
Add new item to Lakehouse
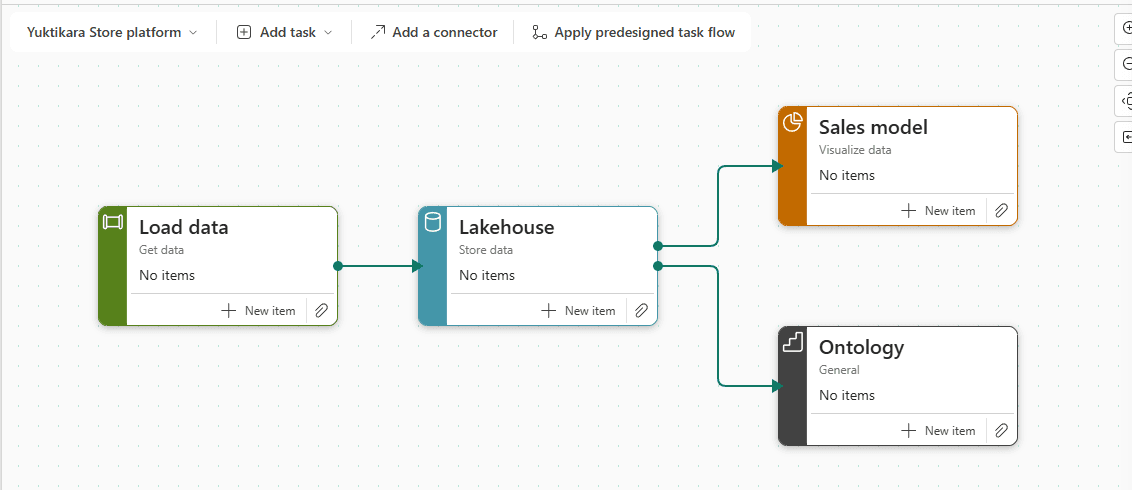pos(578,311)
